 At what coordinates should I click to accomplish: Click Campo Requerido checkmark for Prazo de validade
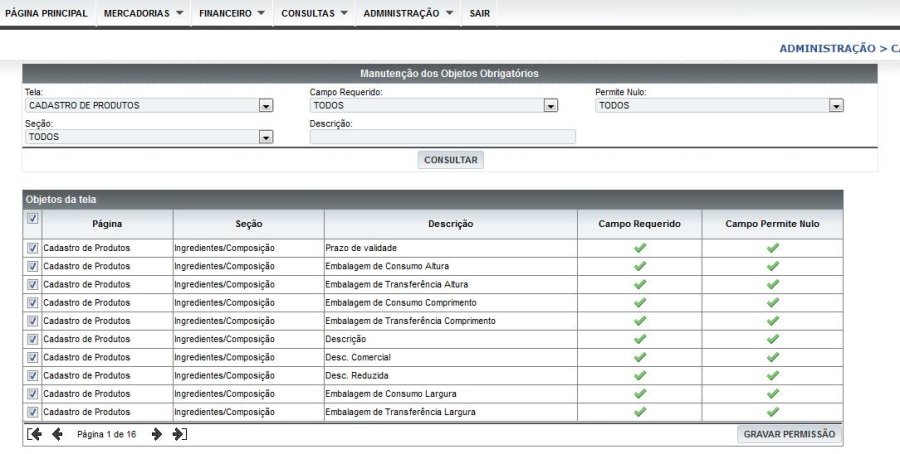click(640, 248)
